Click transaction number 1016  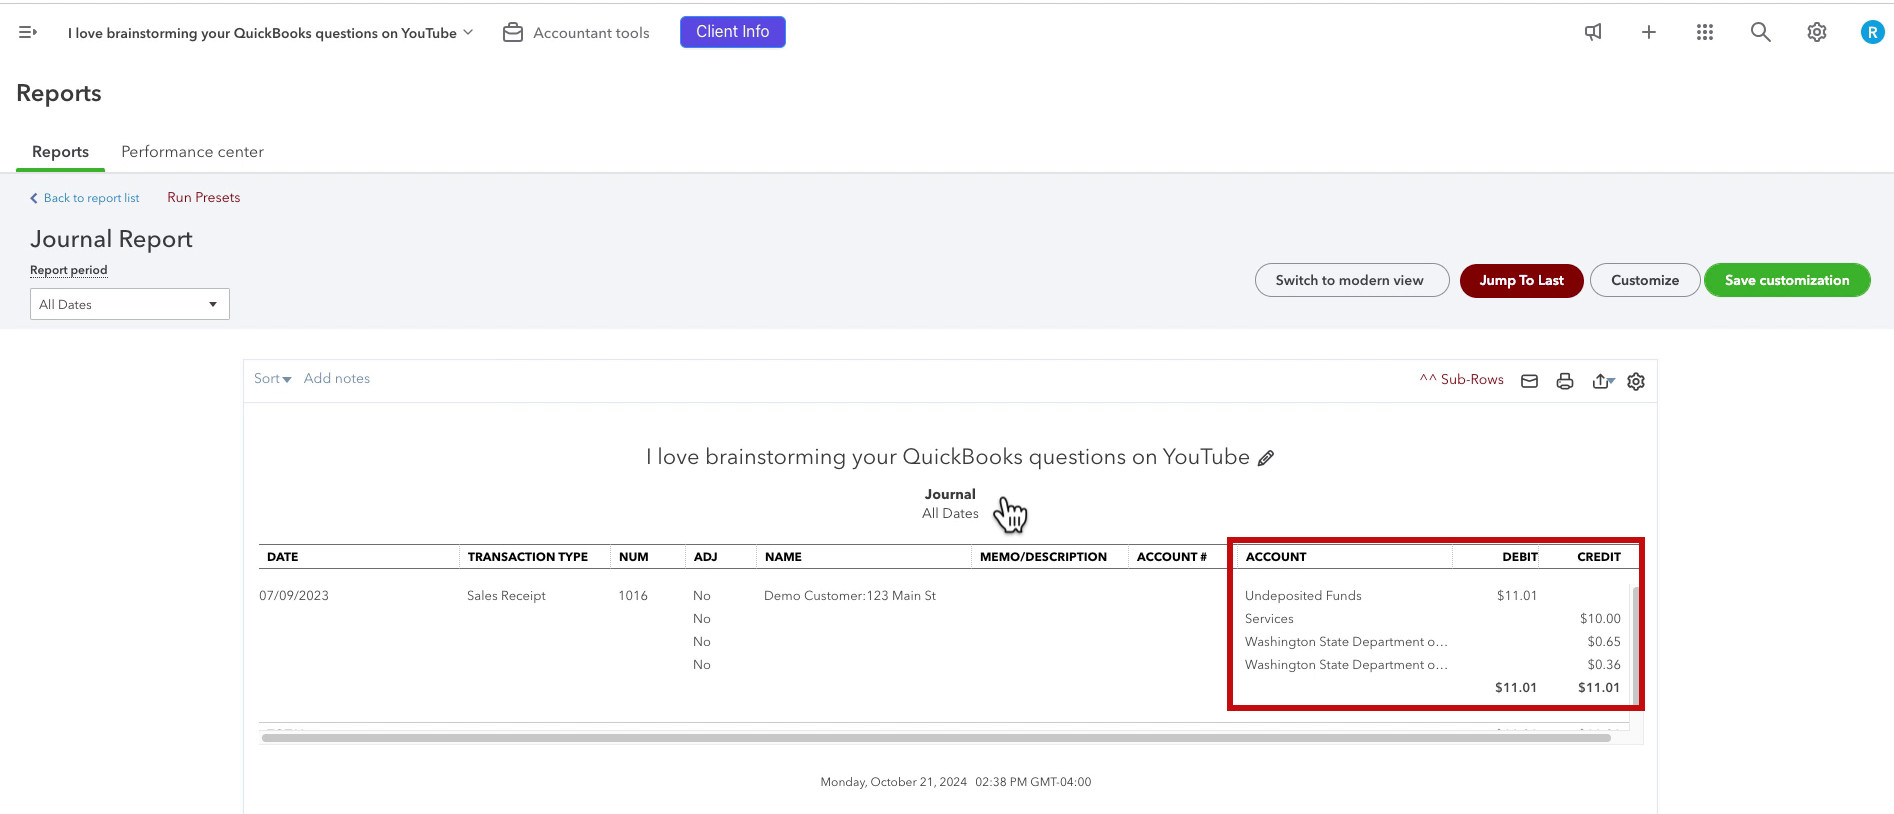pos(633,596)
